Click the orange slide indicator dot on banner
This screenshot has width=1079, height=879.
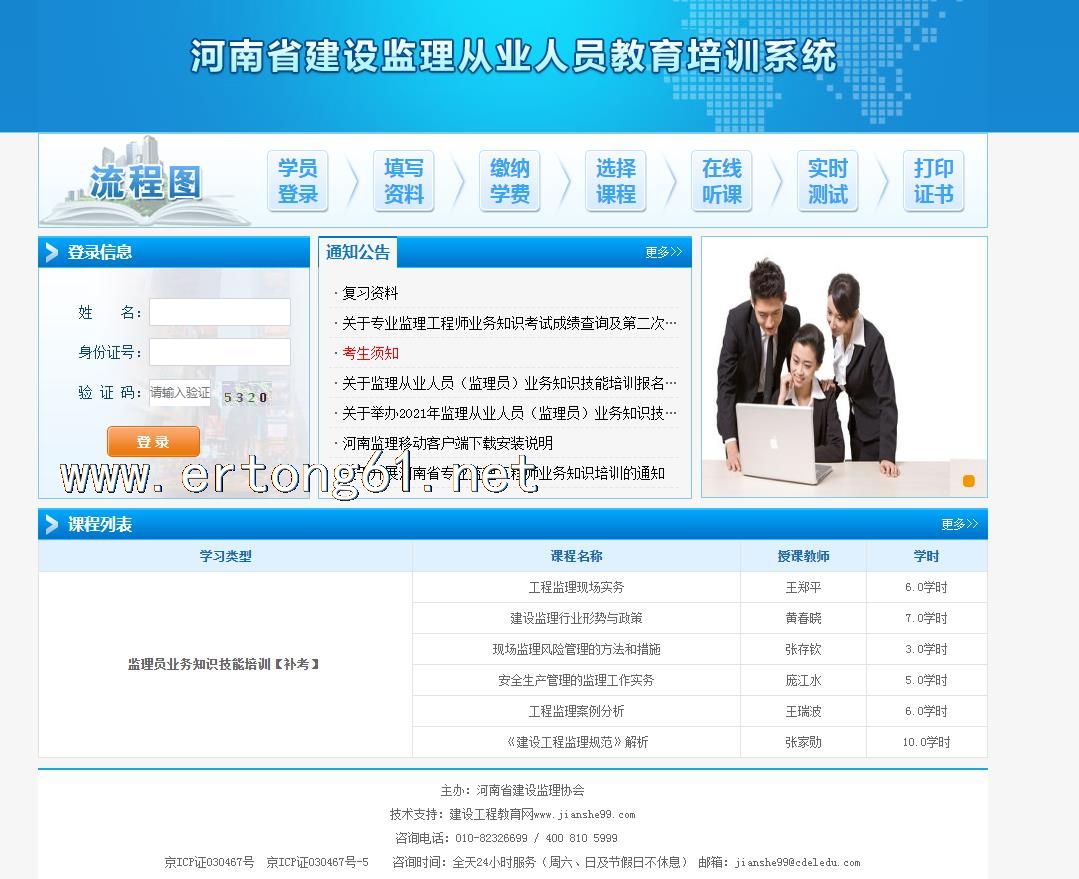pos(968,481)
